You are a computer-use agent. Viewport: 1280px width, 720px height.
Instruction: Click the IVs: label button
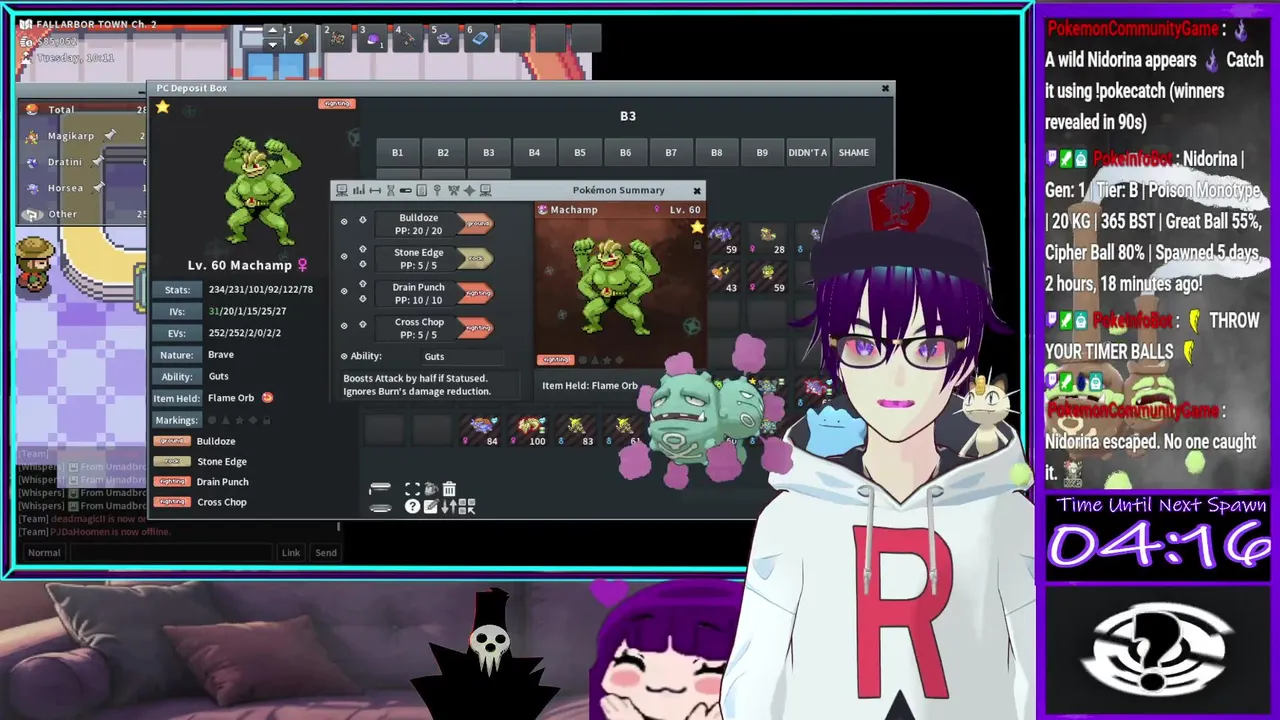tap(177, 311)
